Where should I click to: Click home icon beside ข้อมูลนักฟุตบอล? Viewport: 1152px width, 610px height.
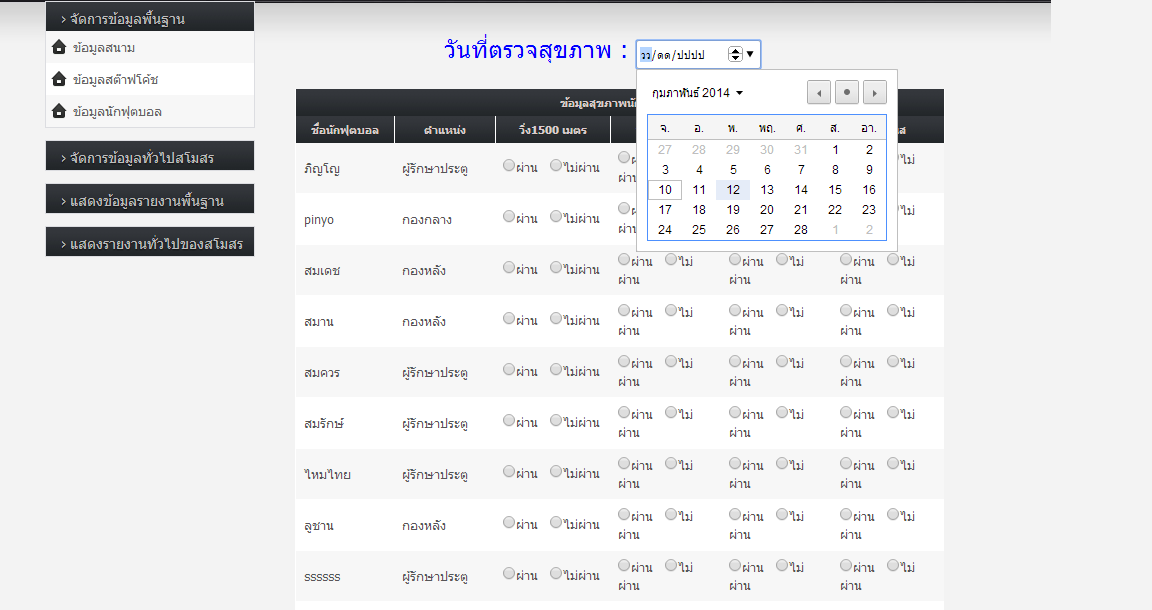(x=60, y=111)
